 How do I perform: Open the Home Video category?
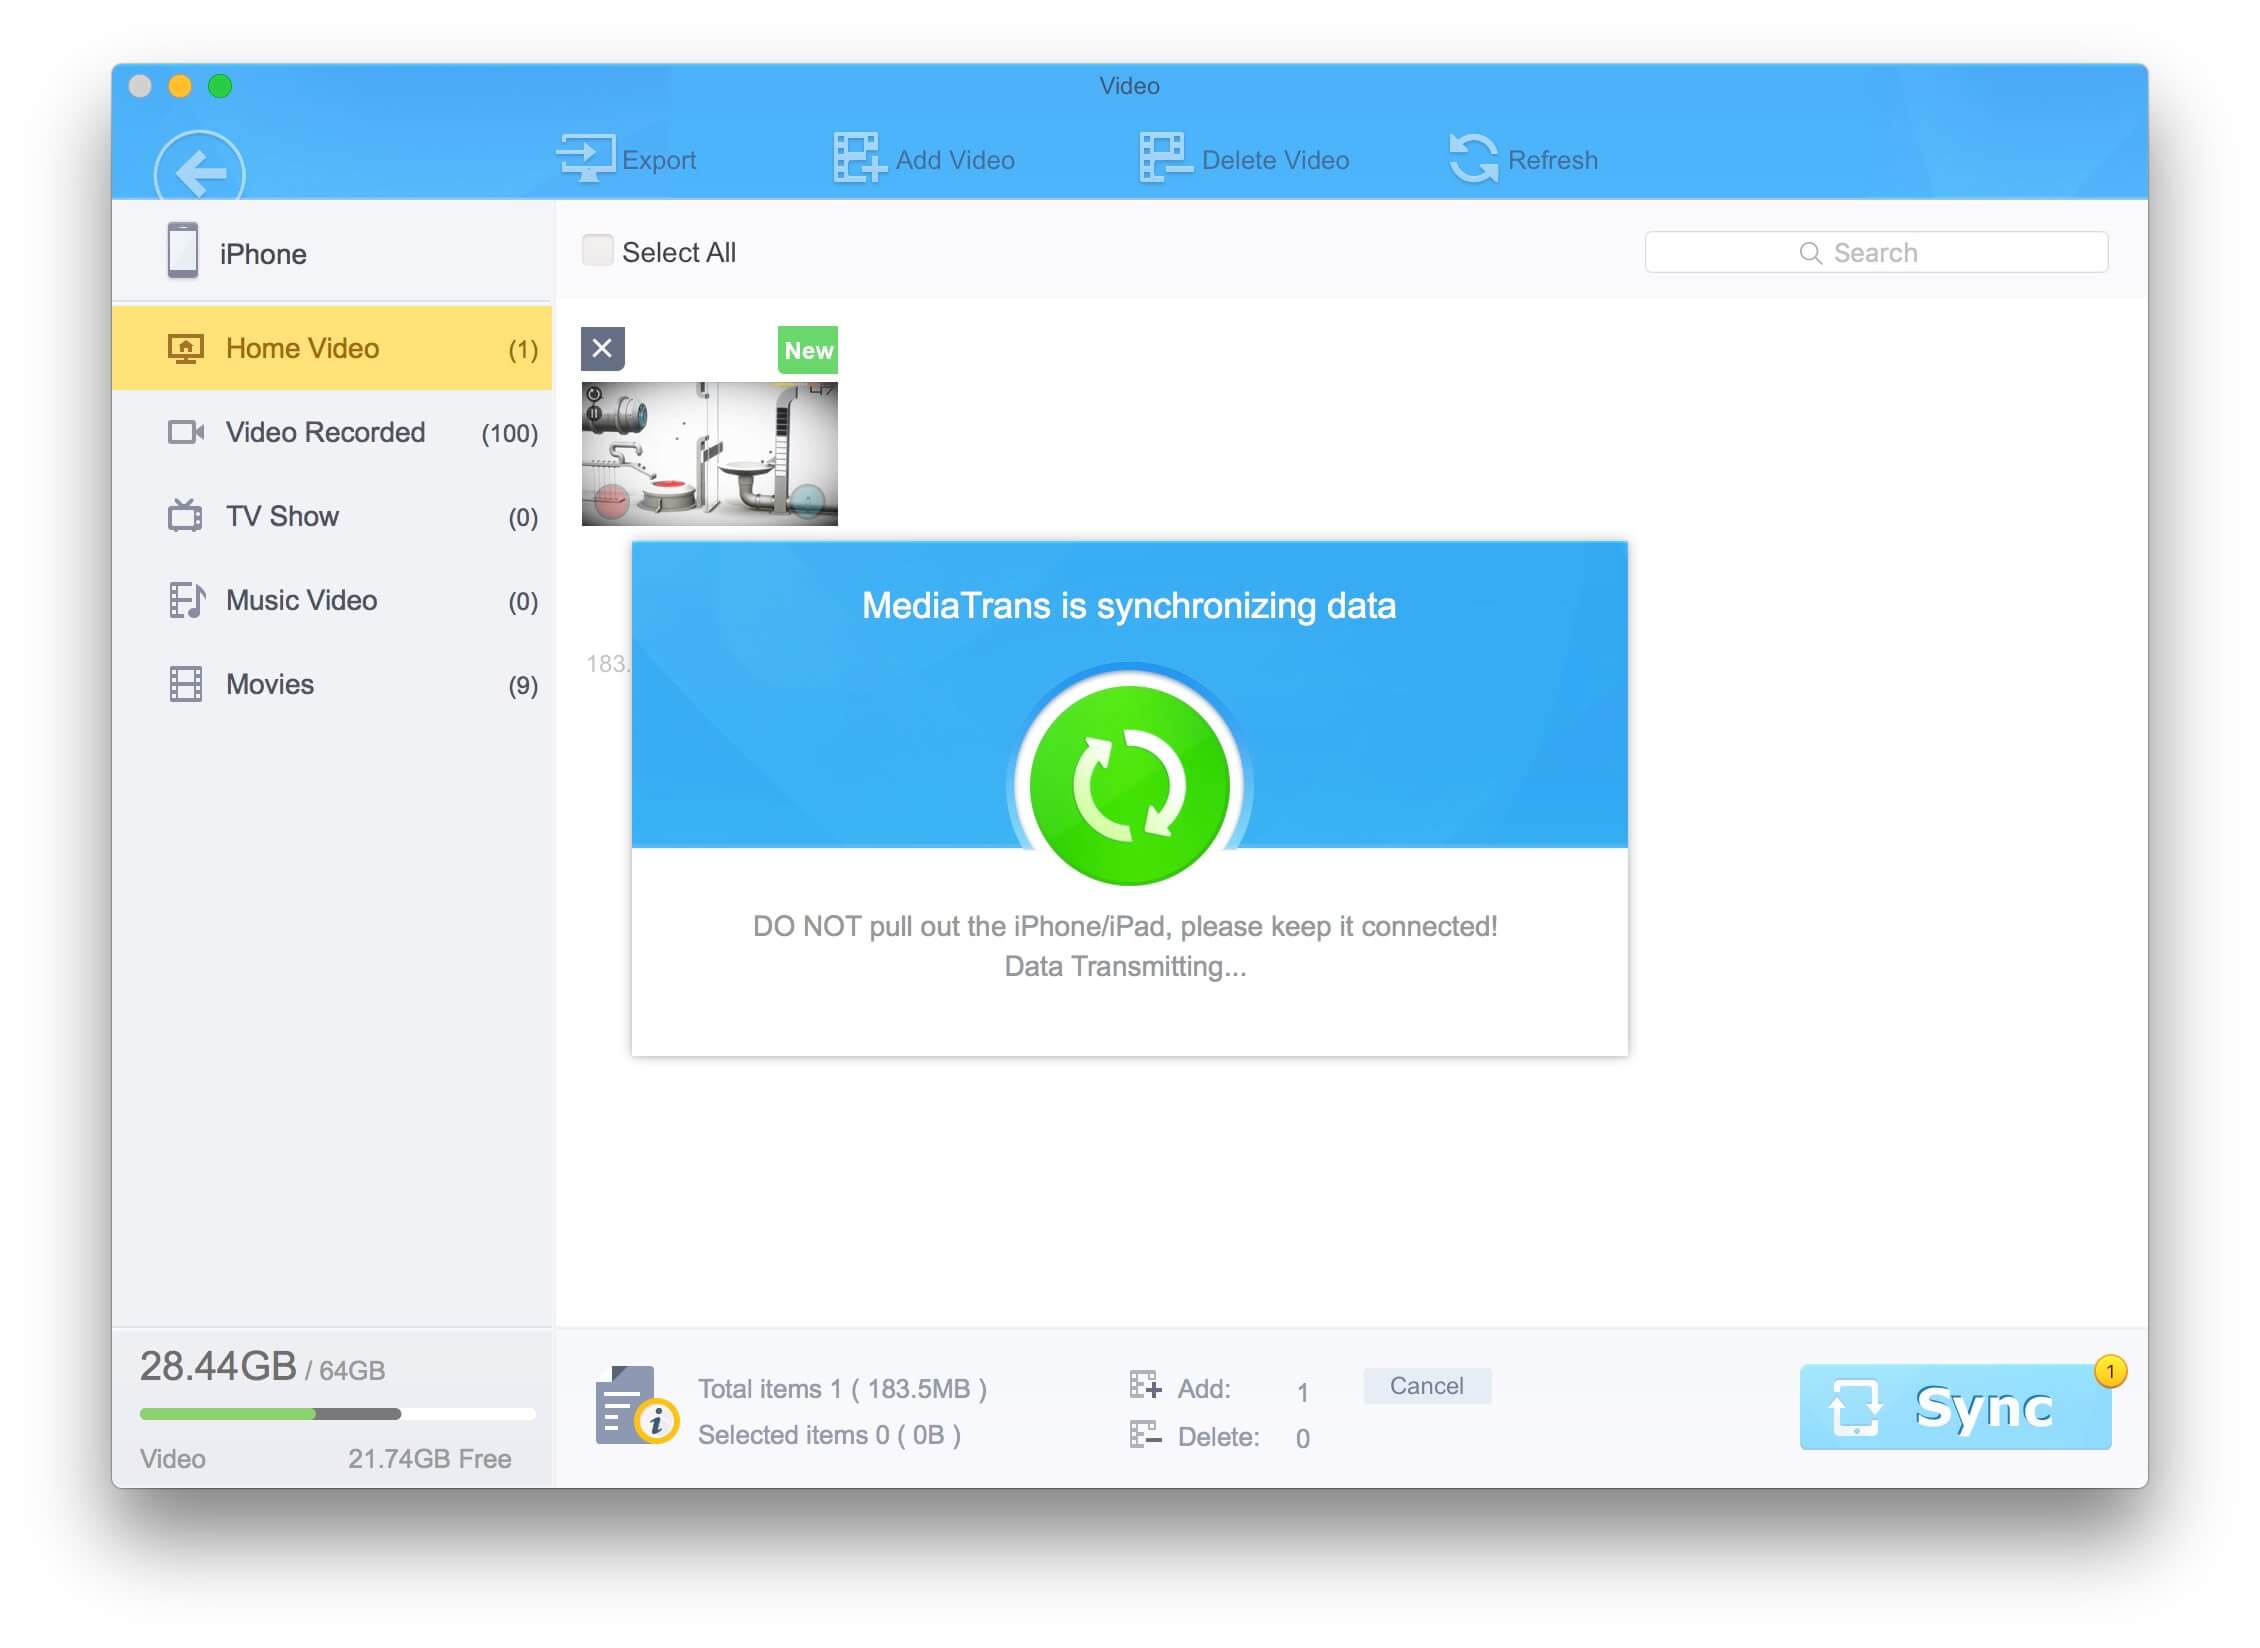[x=332, y=348]
